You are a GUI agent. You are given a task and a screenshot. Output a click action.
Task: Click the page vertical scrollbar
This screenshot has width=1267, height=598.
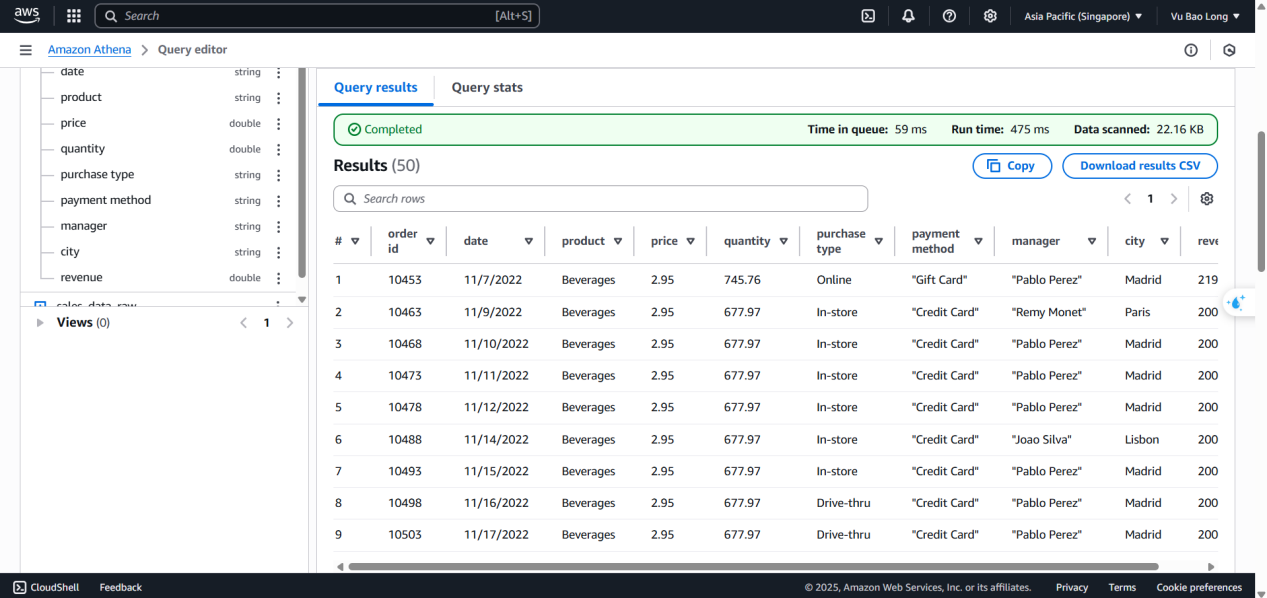(1261, 200)
